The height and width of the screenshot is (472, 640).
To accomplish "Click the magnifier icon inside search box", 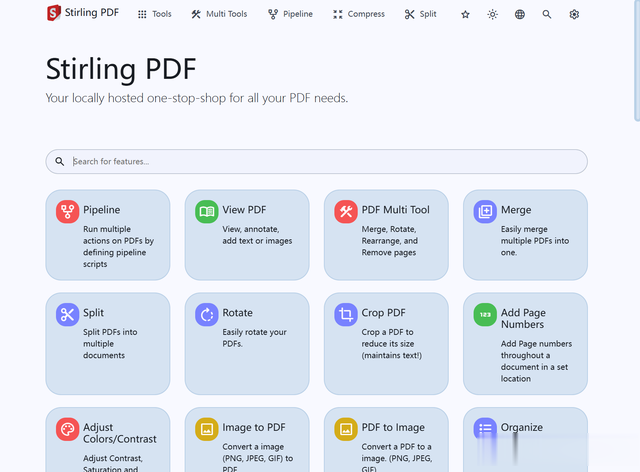I will tap(60, 161).
